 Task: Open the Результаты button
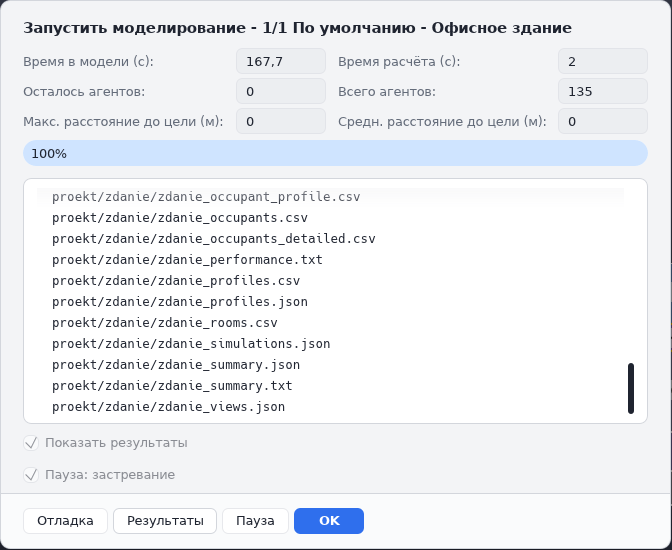click(x=165, y=521)
